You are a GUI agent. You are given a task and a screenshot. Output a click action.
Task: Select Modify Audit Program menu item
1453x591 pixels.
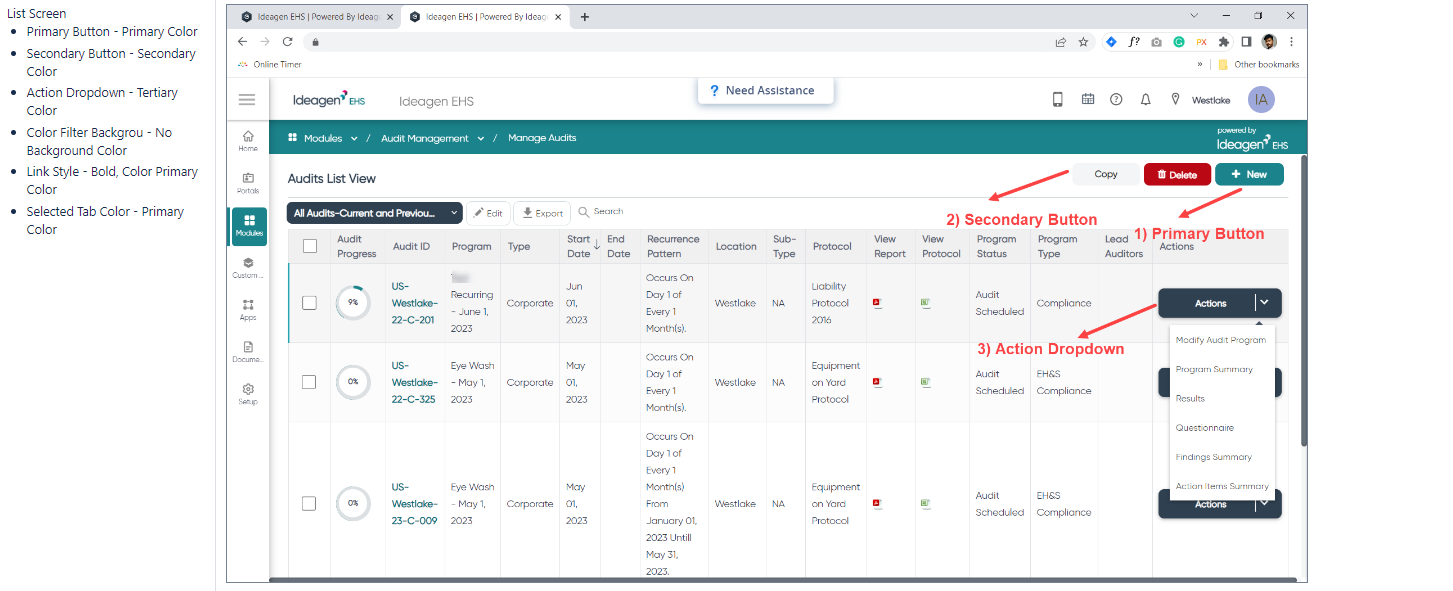[1221, 340]
